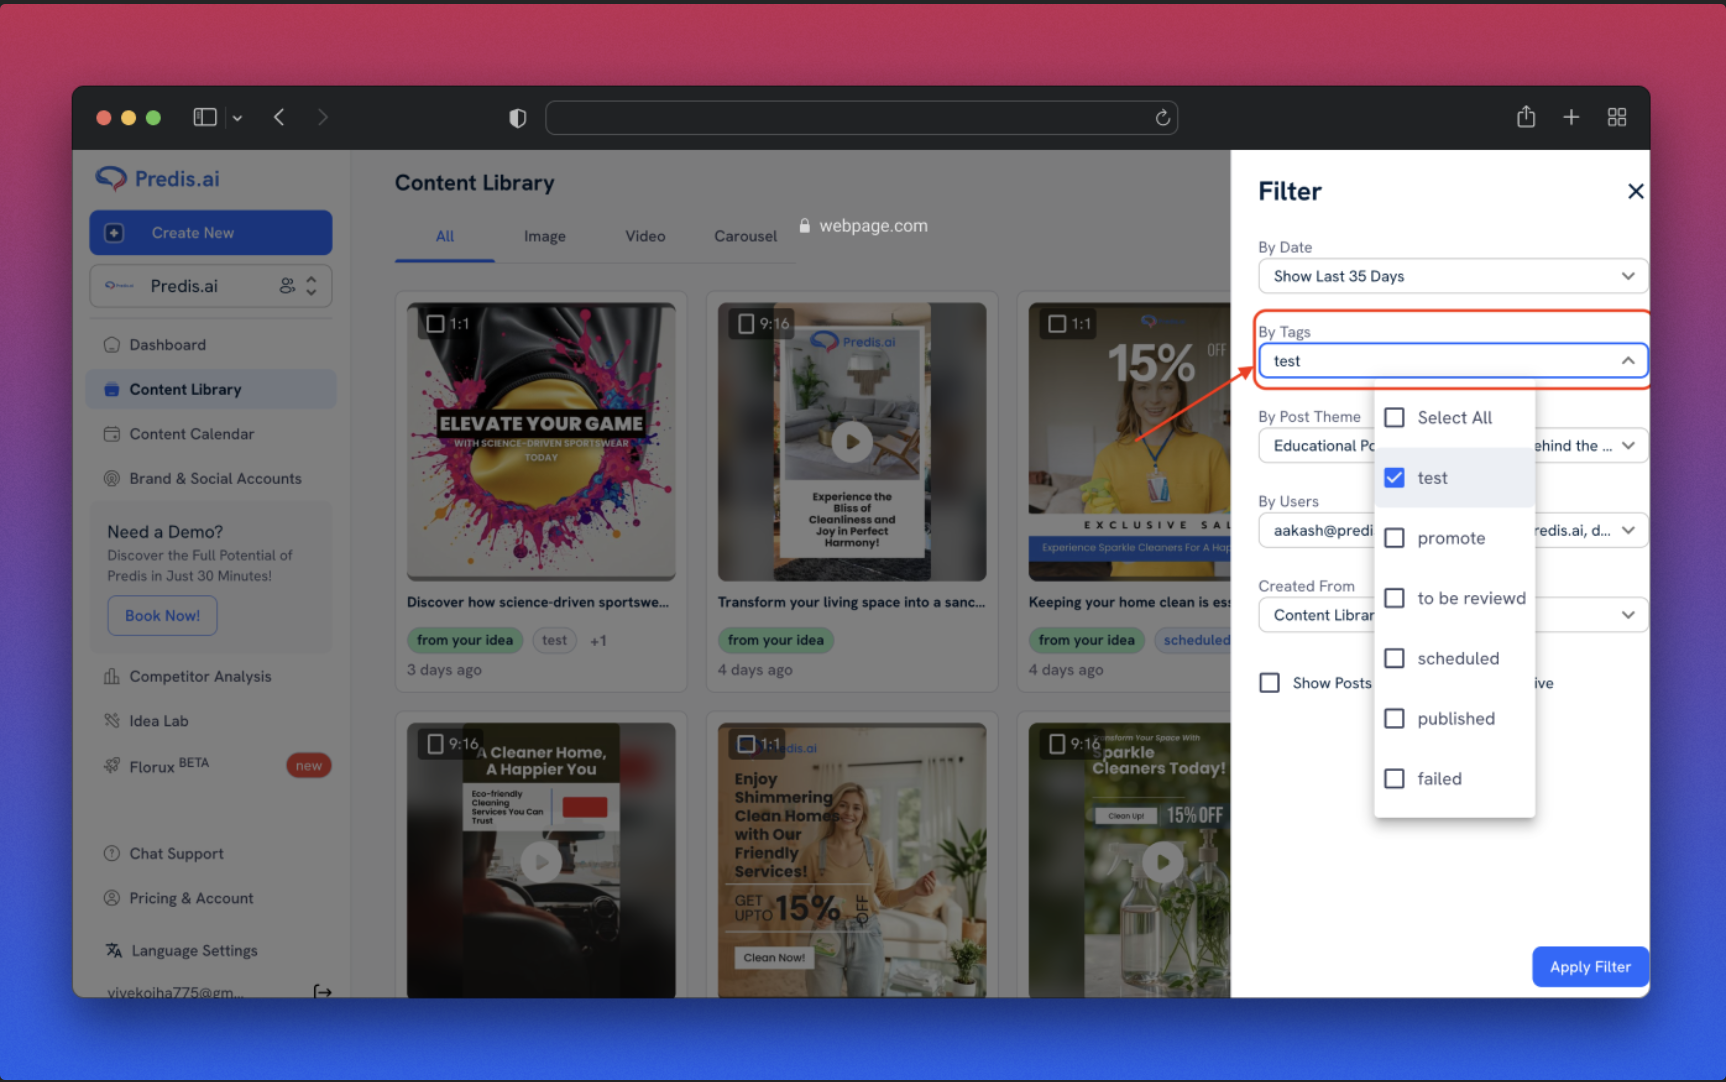Collapse the By Tags dropdown
Image resolution: width=1726 pixels, height=1082 pixels.
click(x=1628, y=361)
